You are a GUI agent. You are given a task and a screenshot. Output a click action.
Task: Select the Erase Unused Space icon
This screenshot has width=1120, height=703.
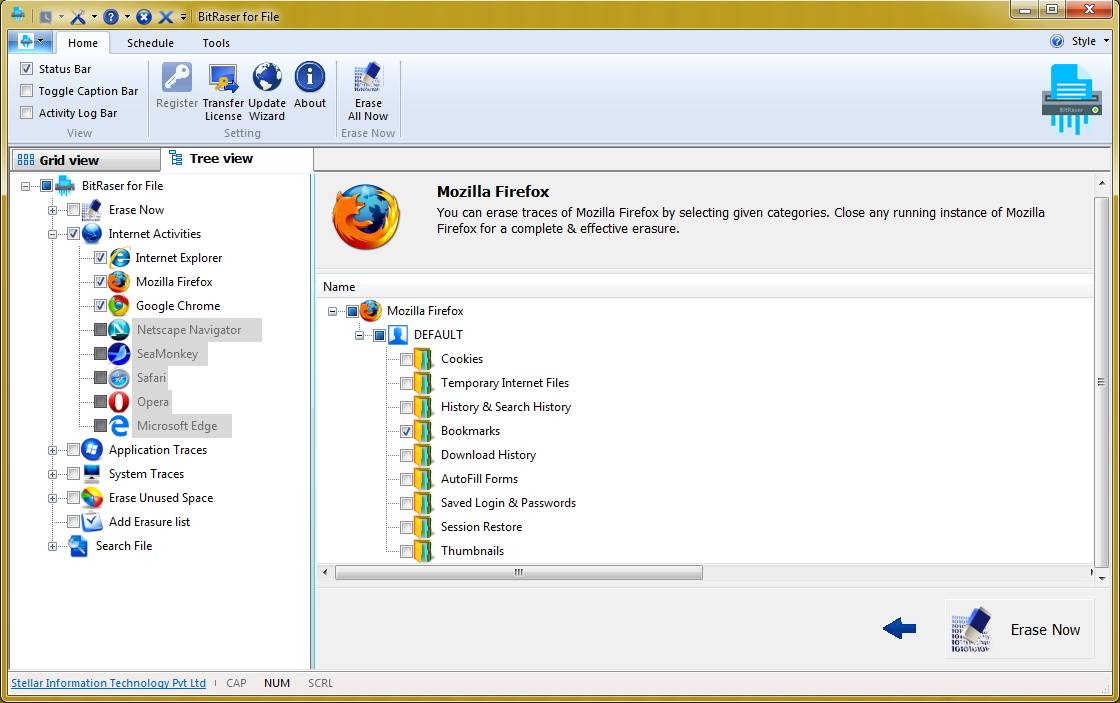point(91,498)
